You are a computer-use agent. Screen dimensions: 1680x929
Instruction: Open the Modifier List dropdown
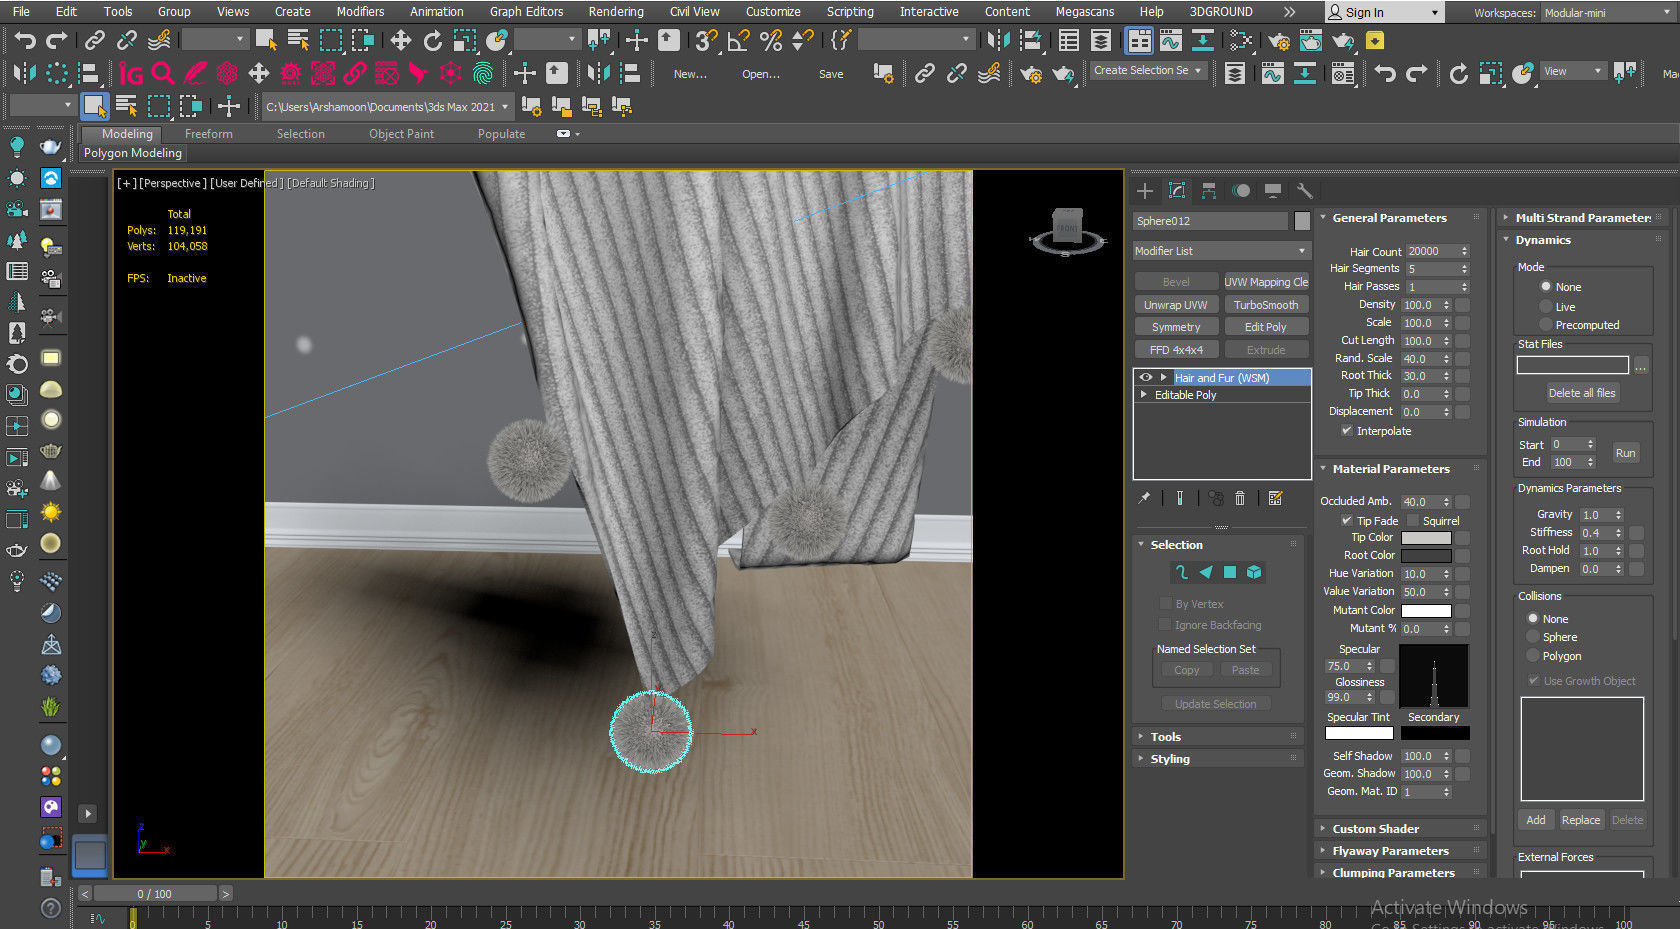1221,251
